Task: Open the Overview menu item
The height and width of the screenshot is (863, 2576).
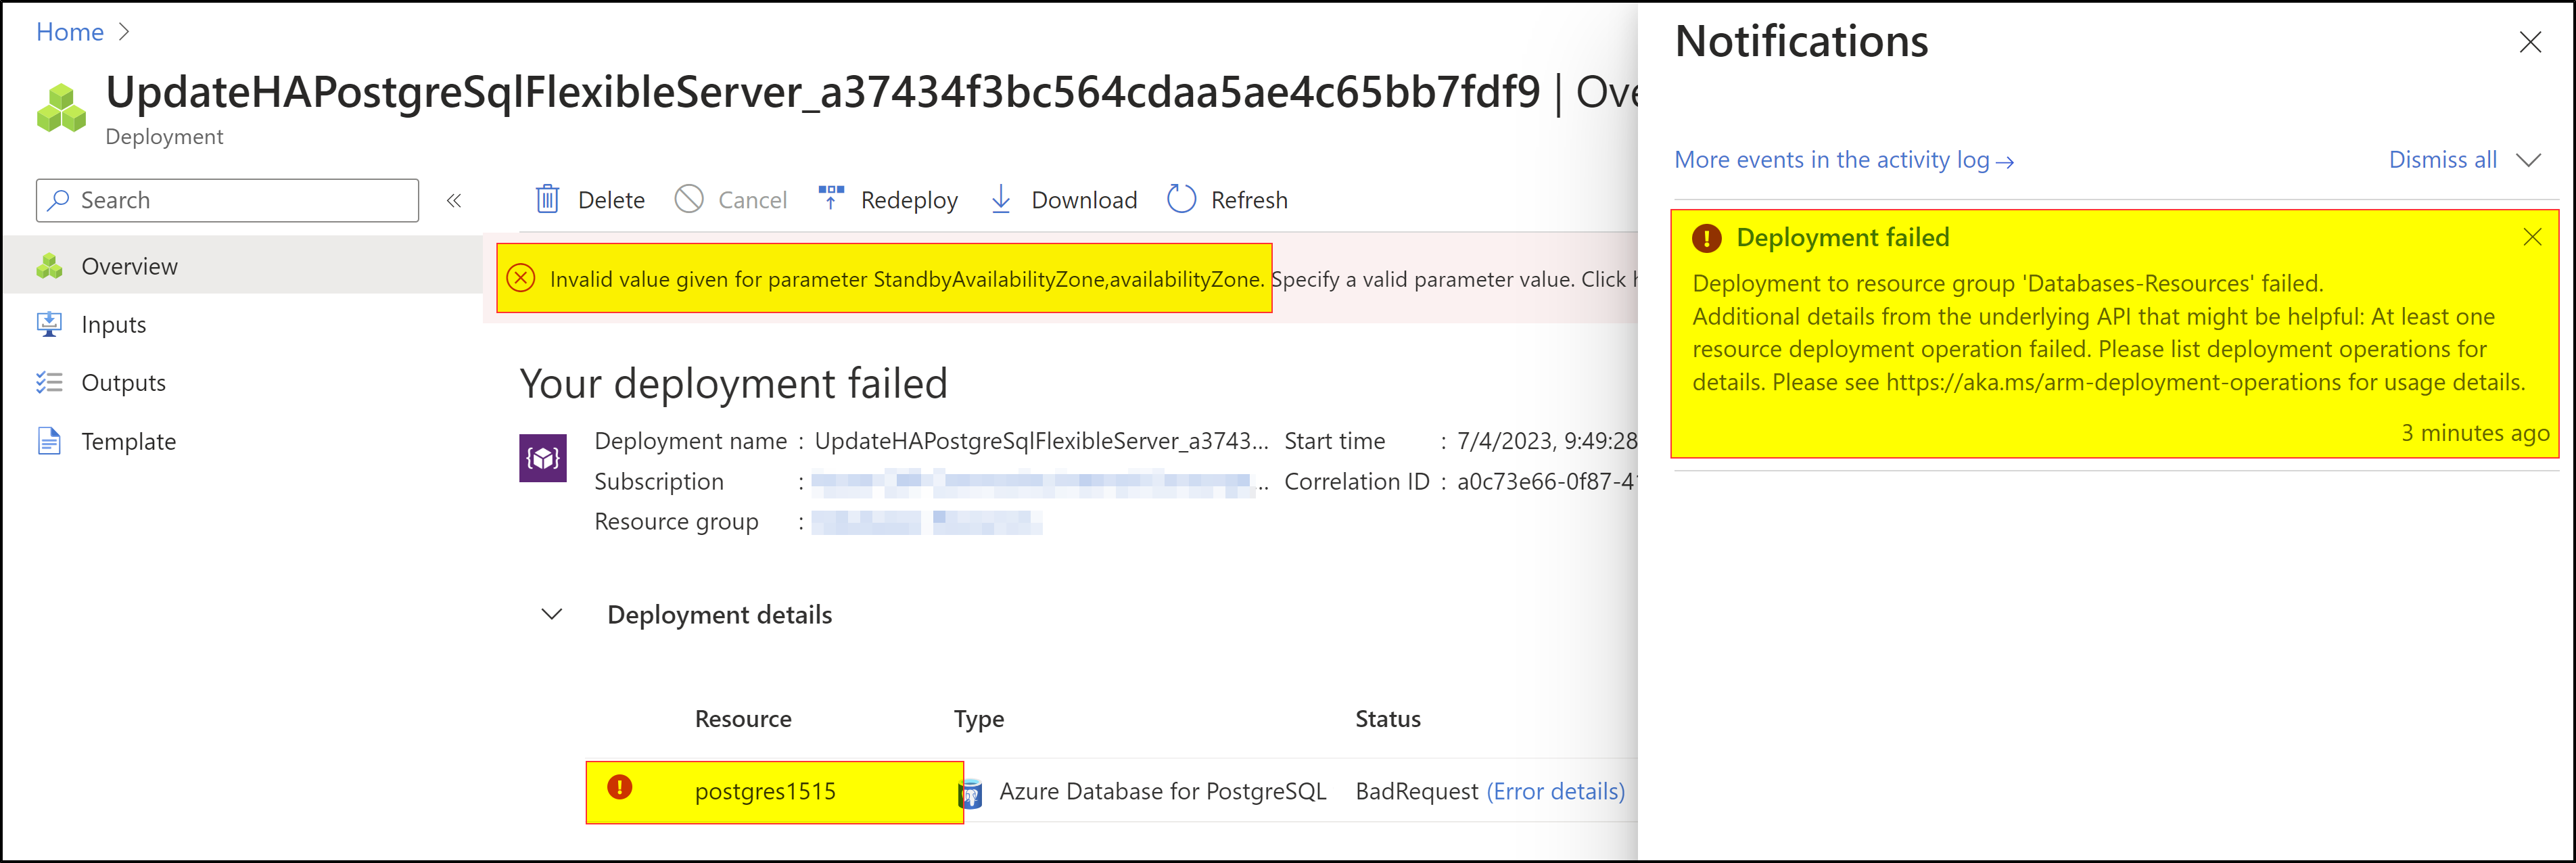Action: click(243, 266)
